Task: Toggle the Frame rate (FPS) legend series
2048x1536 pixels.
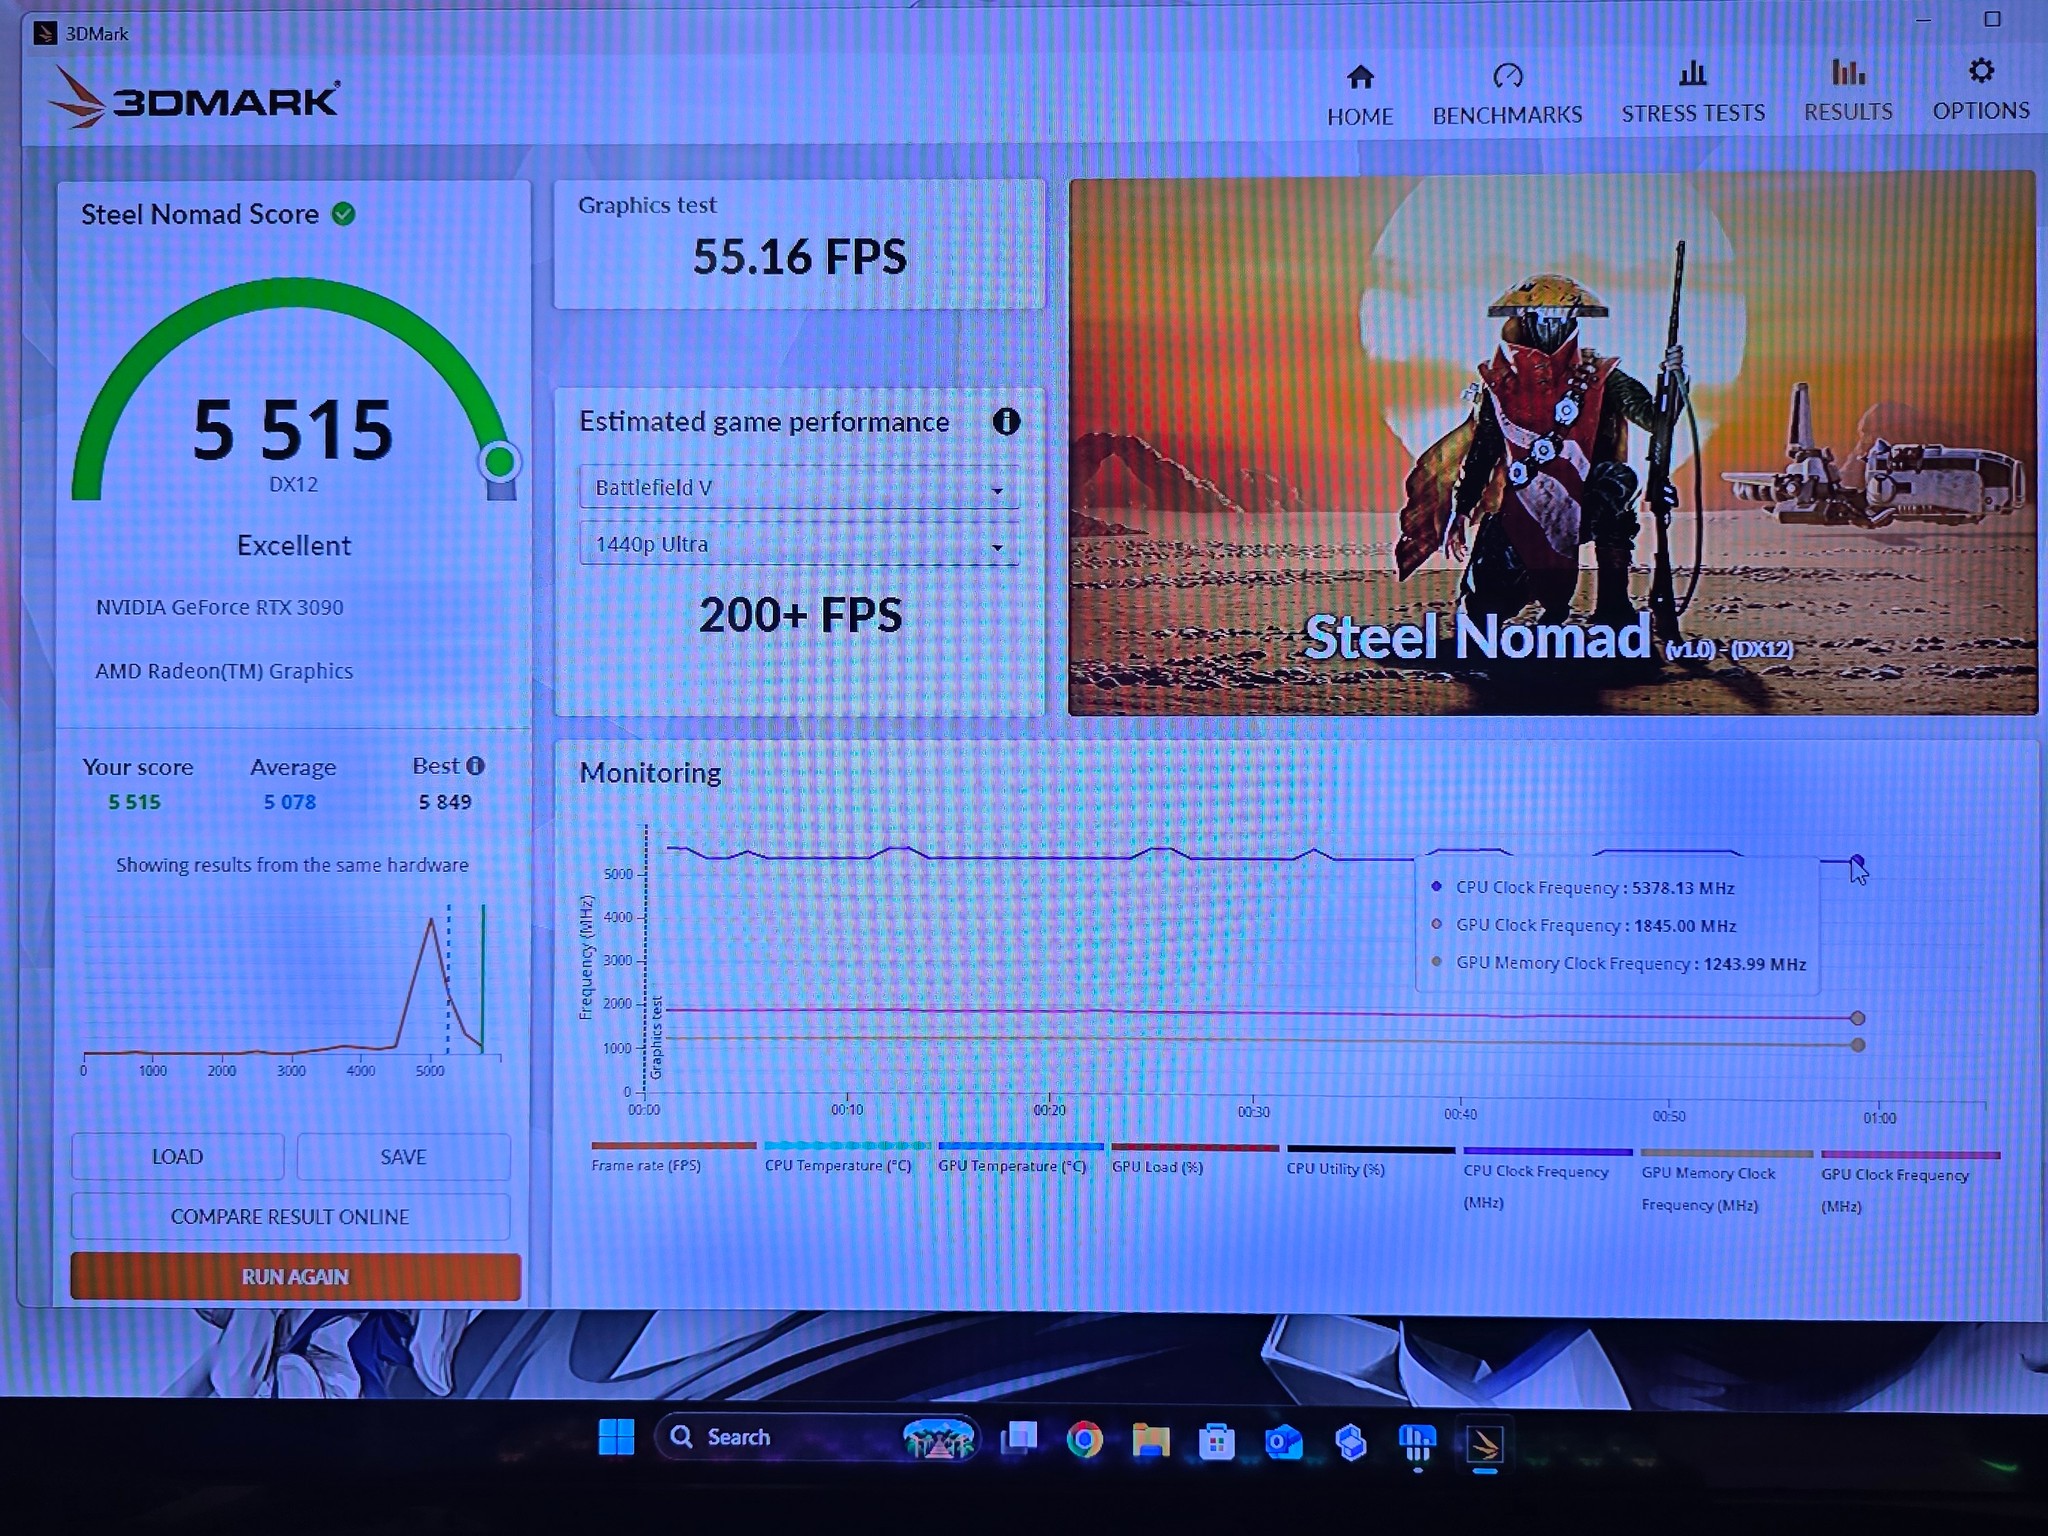Action: pos(672,1156)
